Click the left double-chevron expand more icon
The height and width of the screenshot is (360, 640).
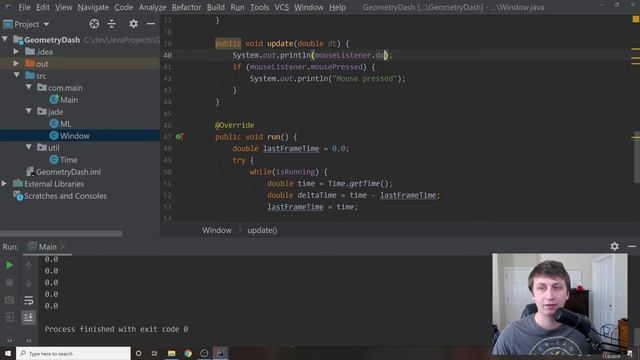[9, 340]
